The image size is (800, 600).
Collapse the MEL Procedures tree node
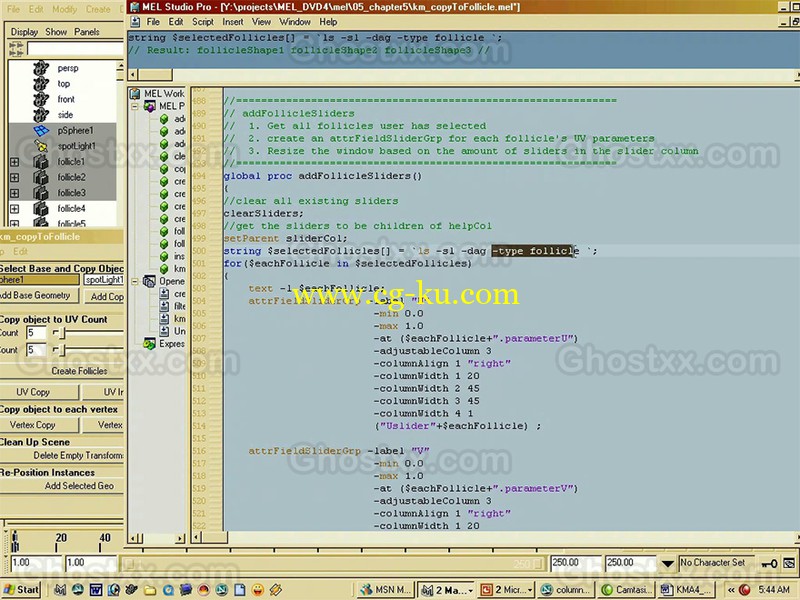click(x=135, y=107)
